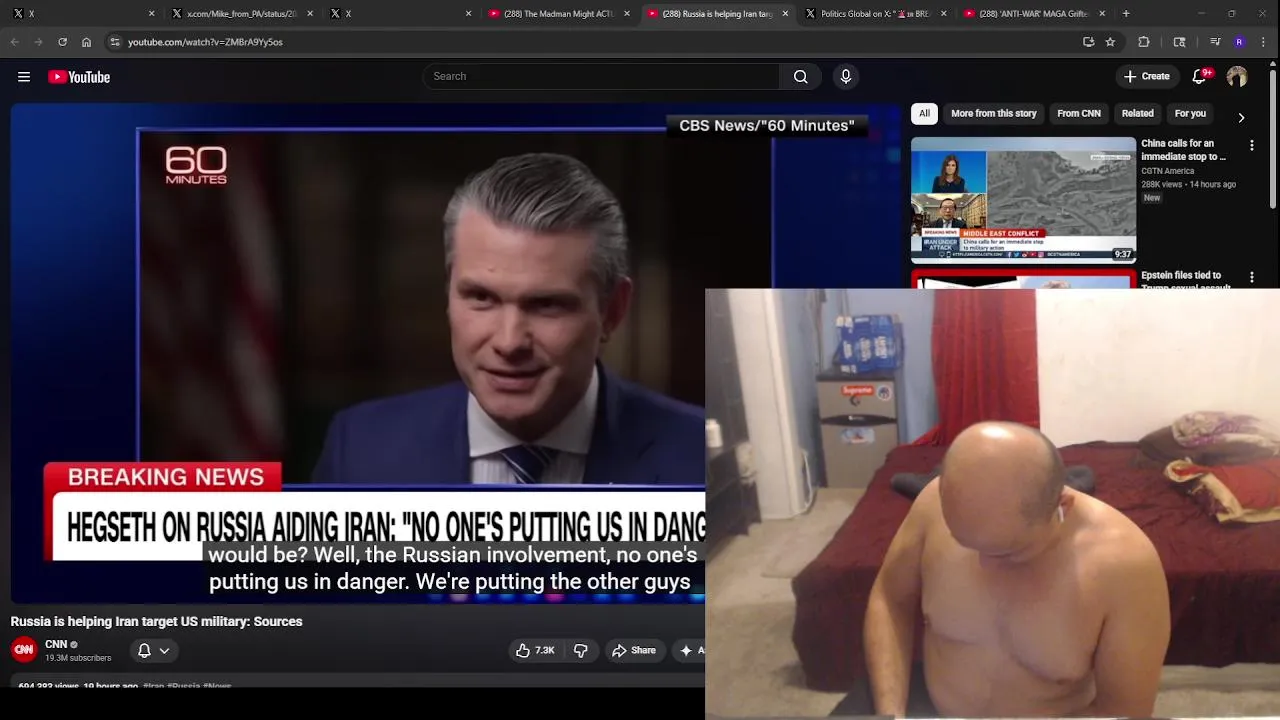Open the CNN channel name link

[x=56, y=644]
